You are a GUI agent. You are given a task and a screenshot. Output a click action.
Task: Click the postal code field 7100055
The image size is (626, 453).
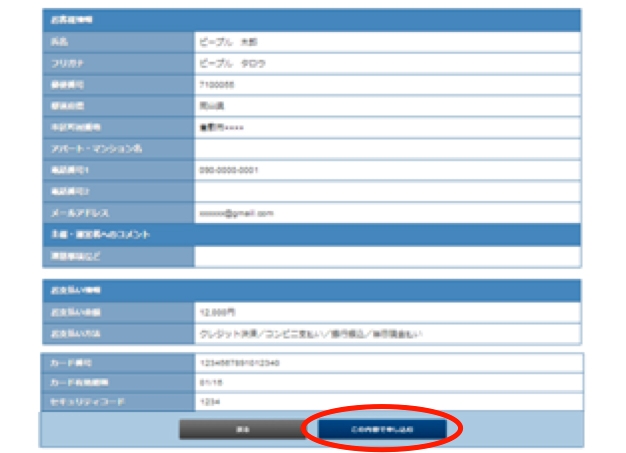387,84
